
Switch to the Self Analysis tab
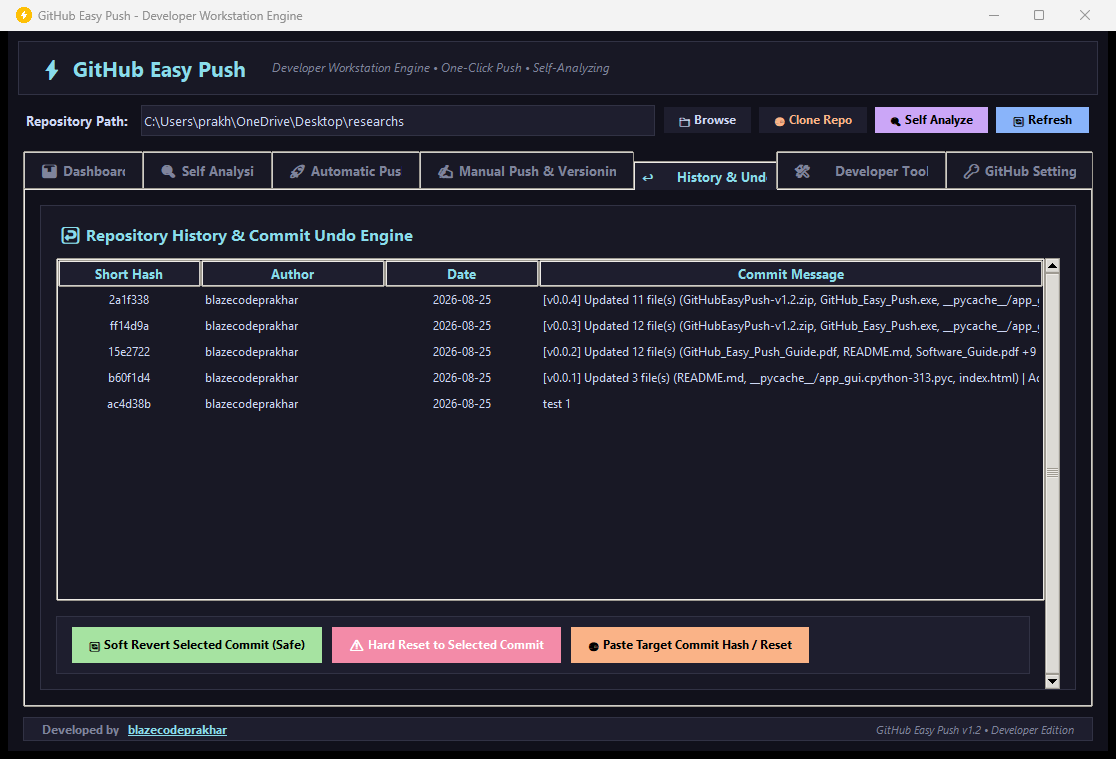tap(207, 171)
